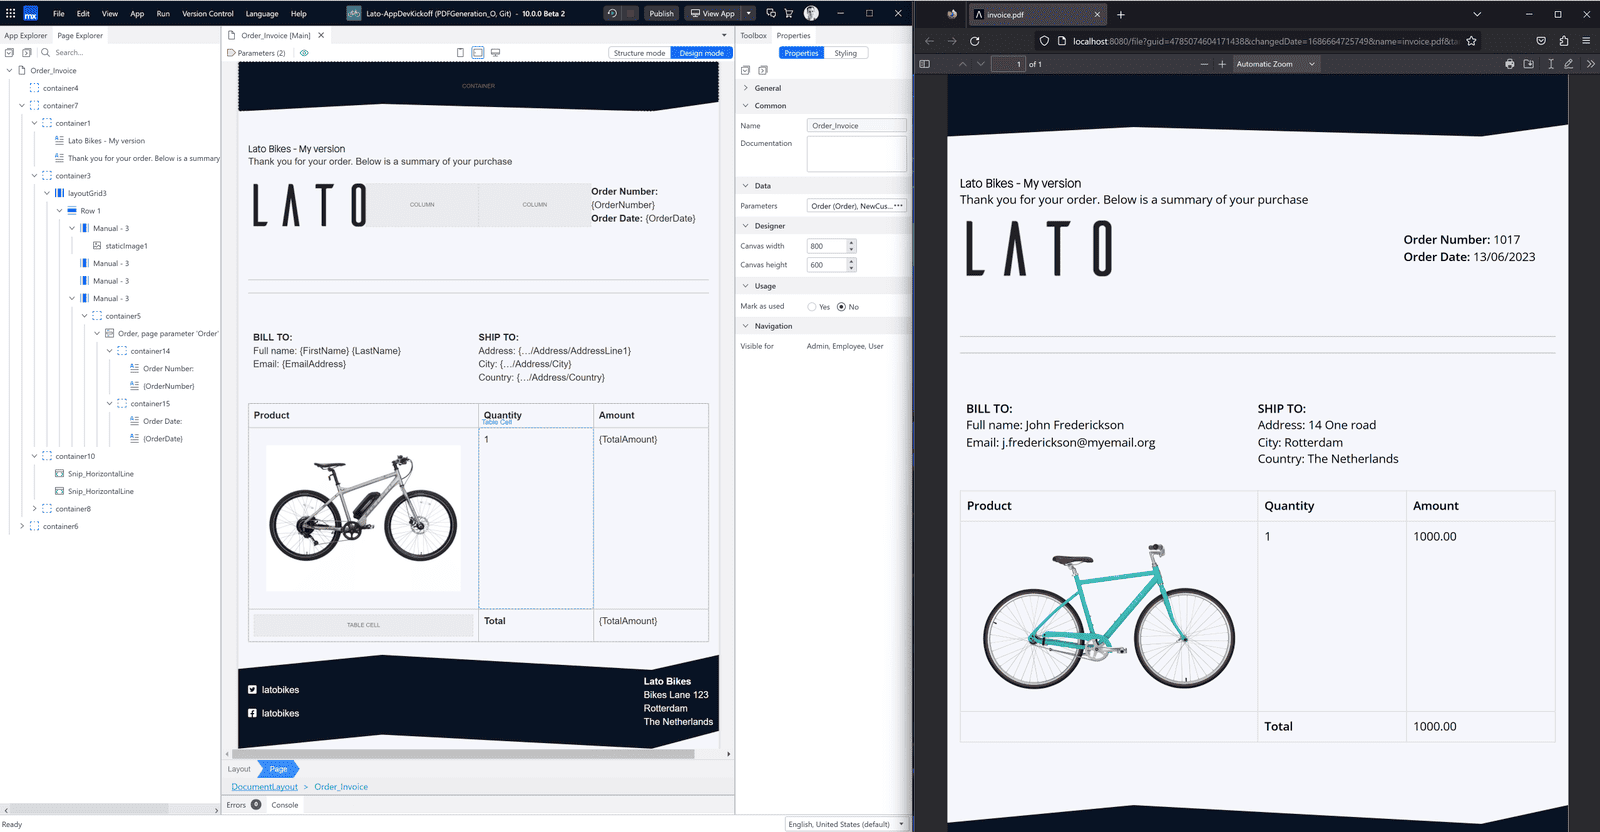Open the Automatic Zoom dropdown in PDF viewer
The image size is (1600, 832).
click(1275, 64)
